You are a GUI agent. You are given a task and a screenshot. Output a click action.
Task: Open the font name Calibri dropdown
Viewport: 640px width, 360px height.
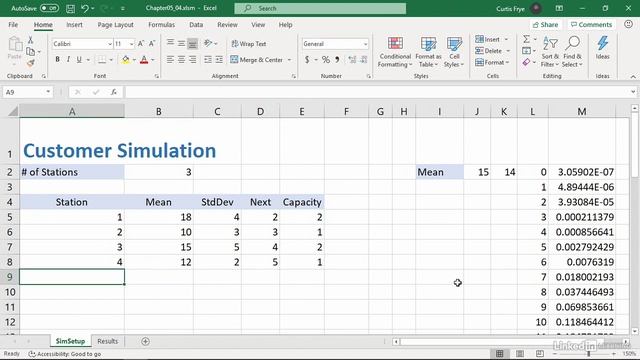coord(110,44)
